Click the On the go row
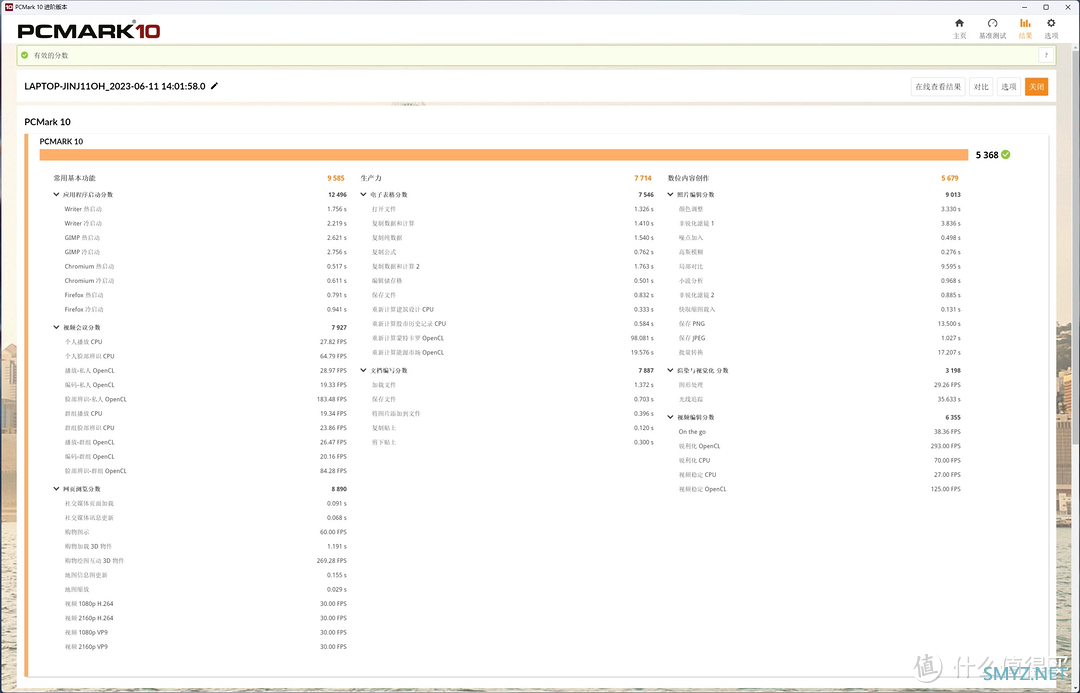 820,432
